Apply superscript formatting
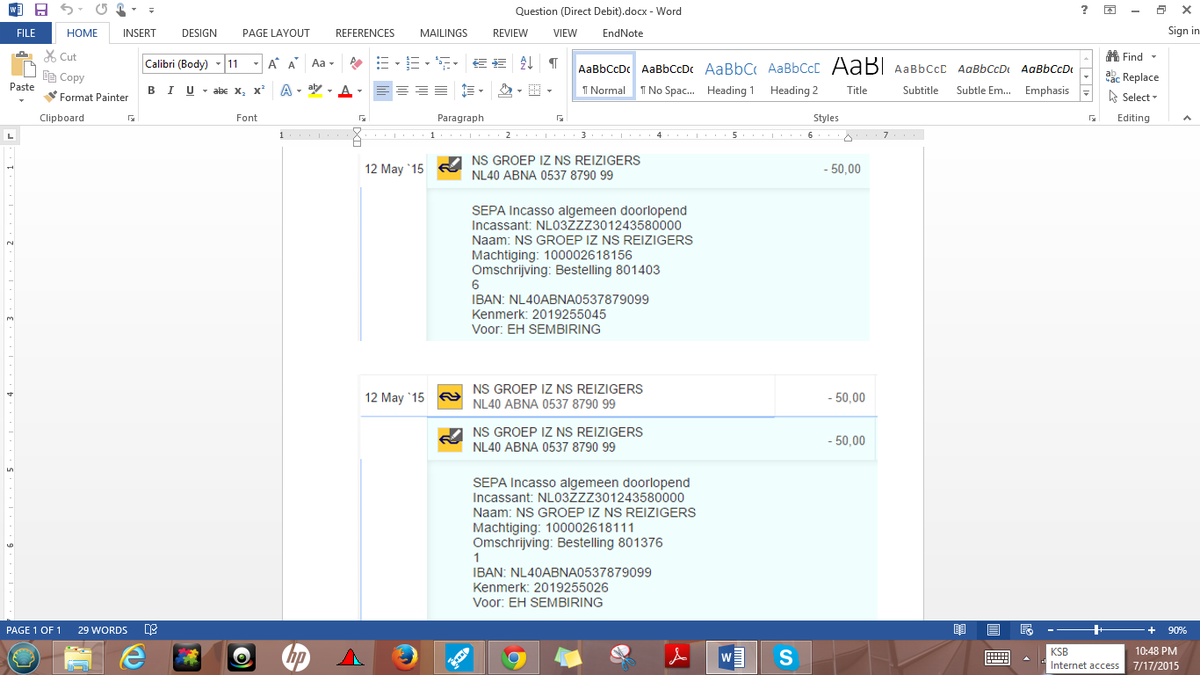The height and width of the screenshot is (675, 1200). coord(259,90)
